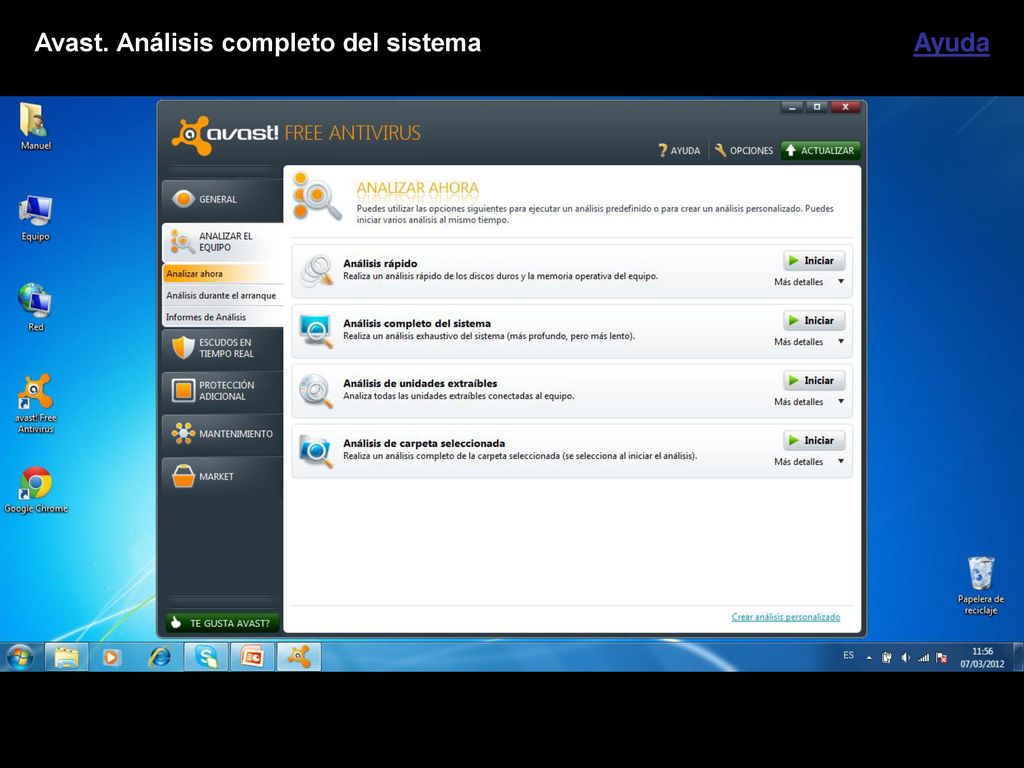Open Análisis durante el arranque
This screenshot has height=768, width=1024.
[223, 295]
